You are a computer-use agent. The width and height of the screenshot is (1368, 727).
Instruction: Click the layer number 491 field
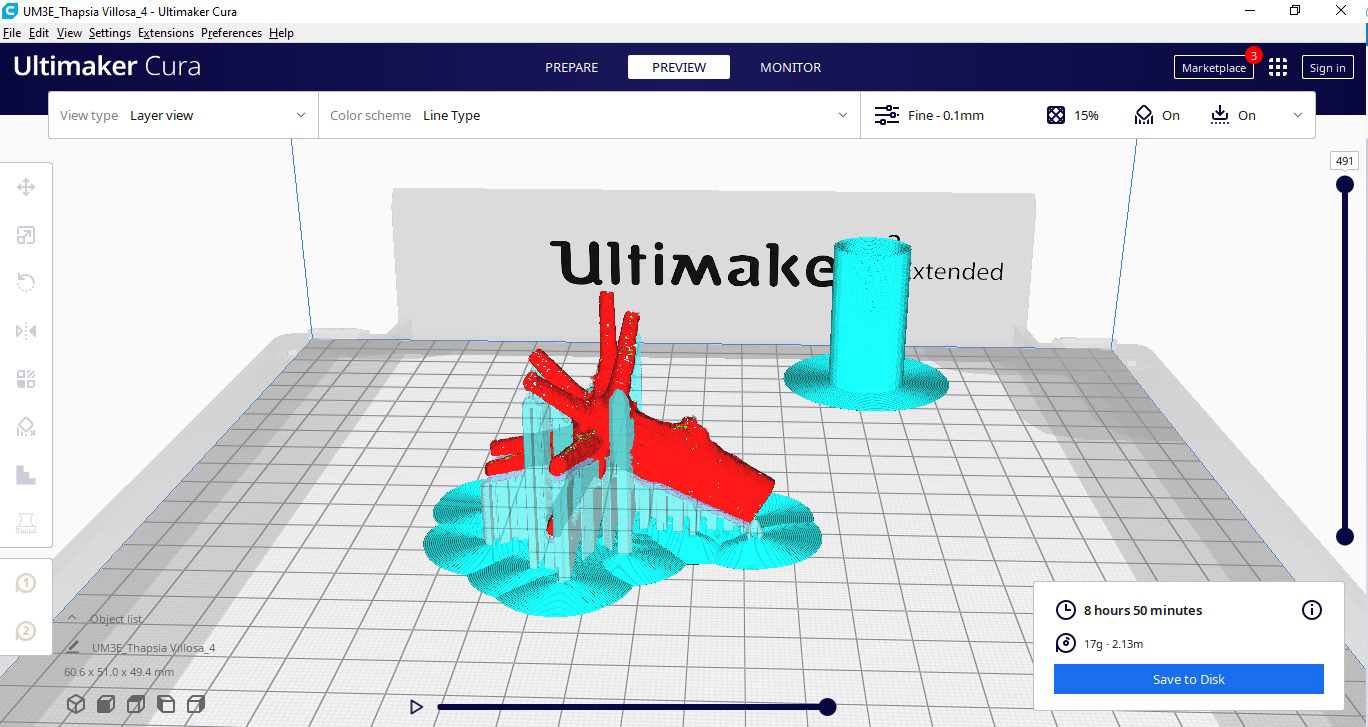(x=1345, y=161)
